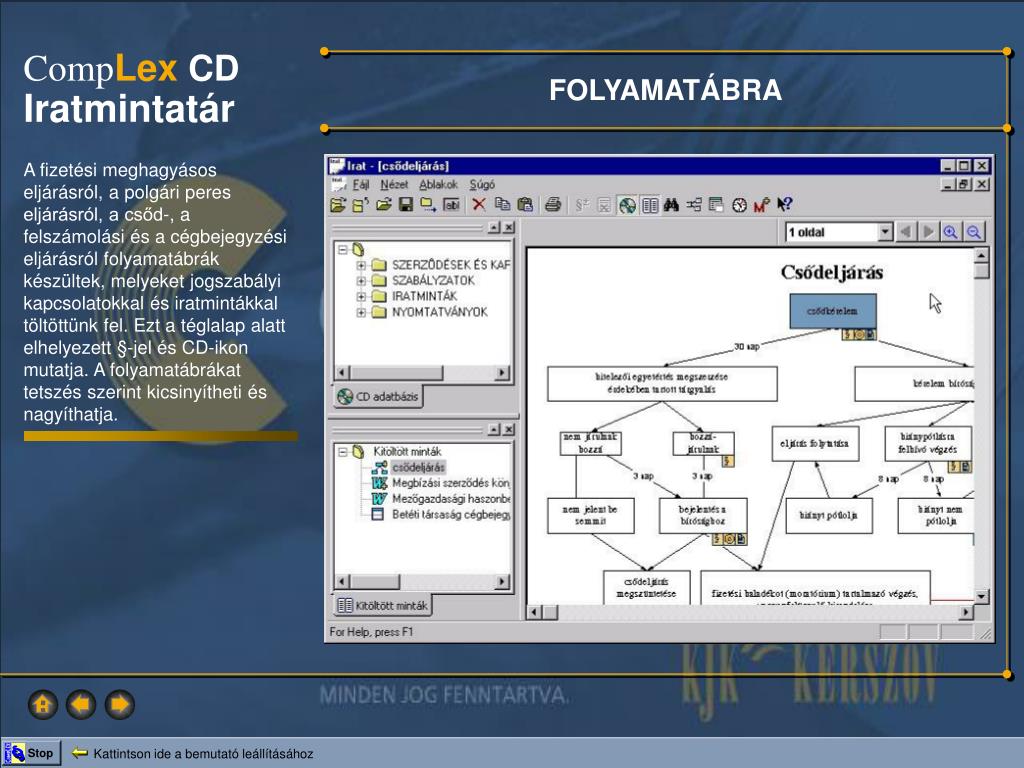Close the 'Kitöltött minták' tree panel
This screenshot has width=1024, height=768.
(x=509, y=430)
